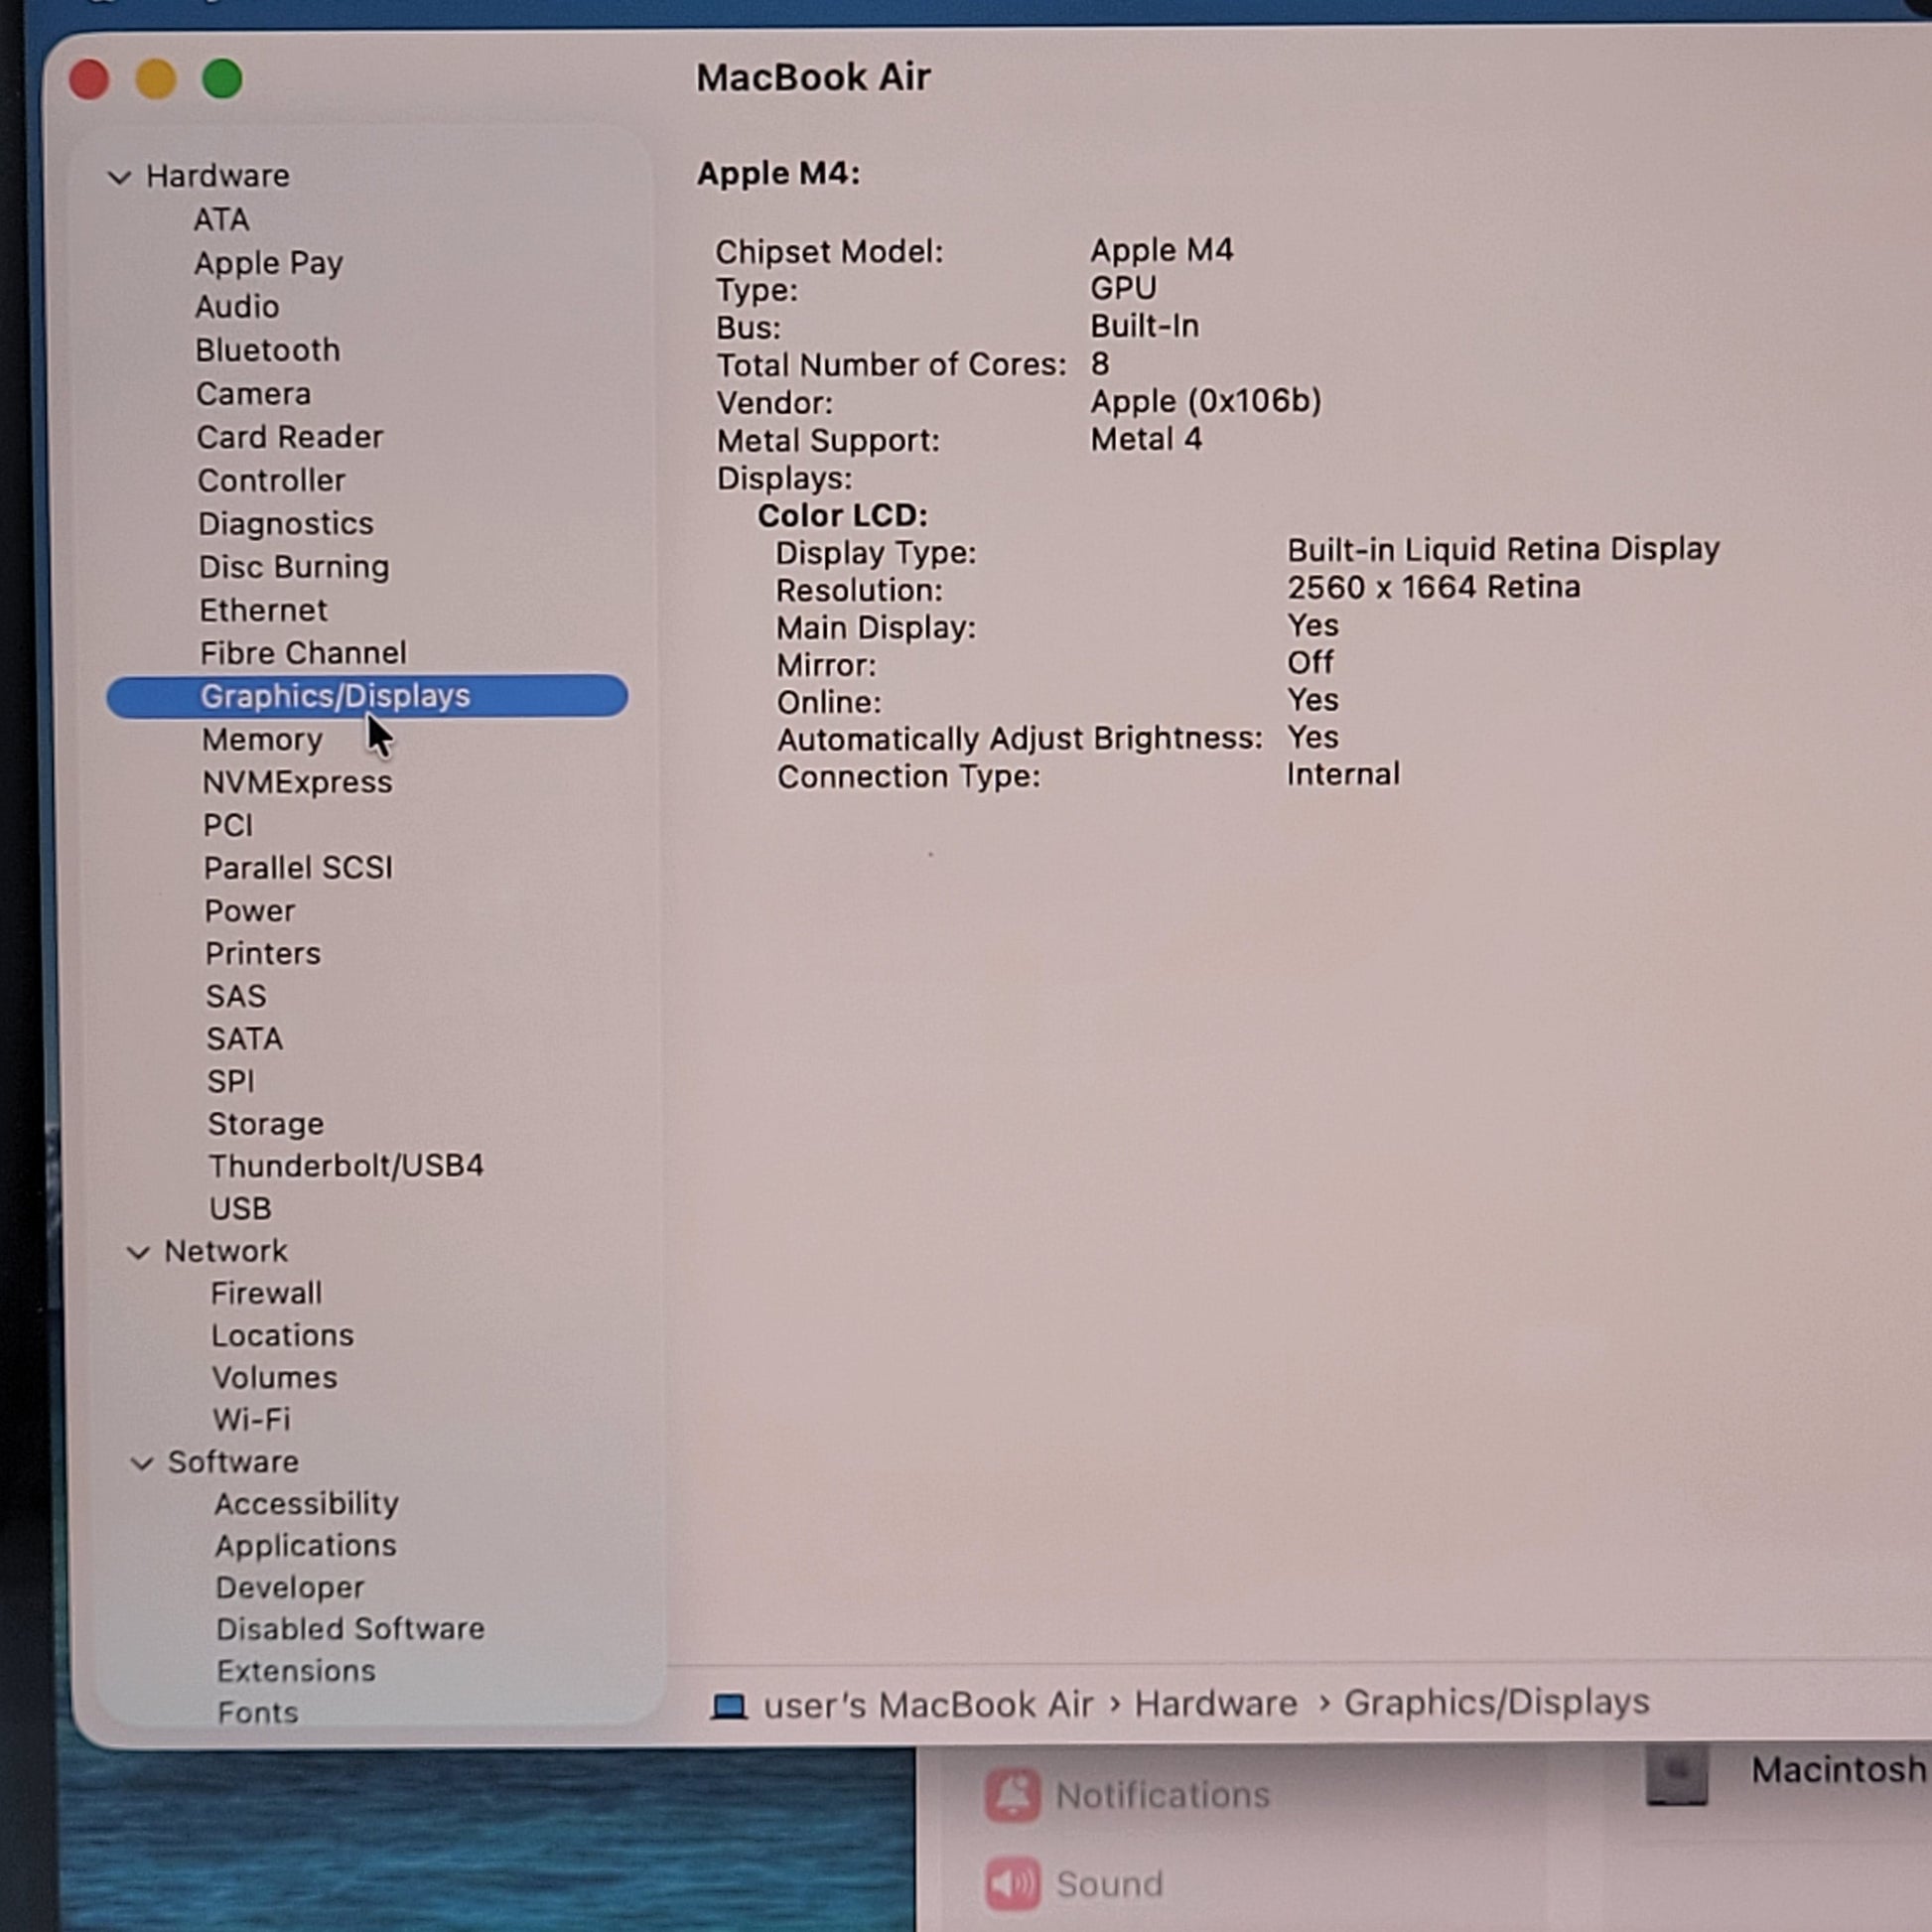Click the green zoom window button
This screenshot has height=1932, width=1932.
click(x=222, y=79)
